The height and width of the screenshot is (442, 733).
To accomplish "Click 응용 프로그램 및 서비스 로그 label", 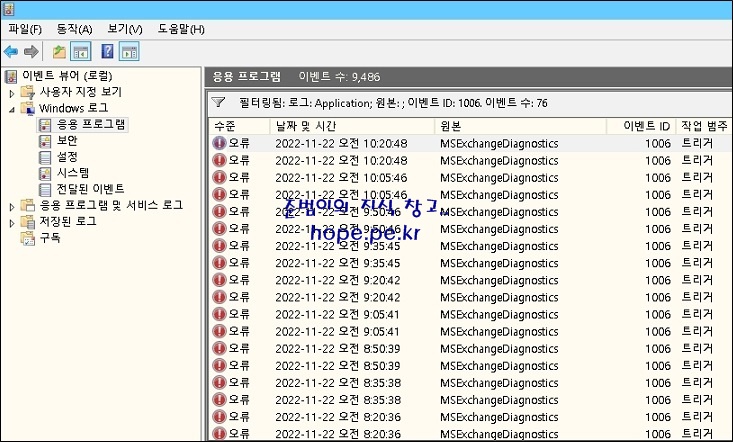I will (111, 206).
